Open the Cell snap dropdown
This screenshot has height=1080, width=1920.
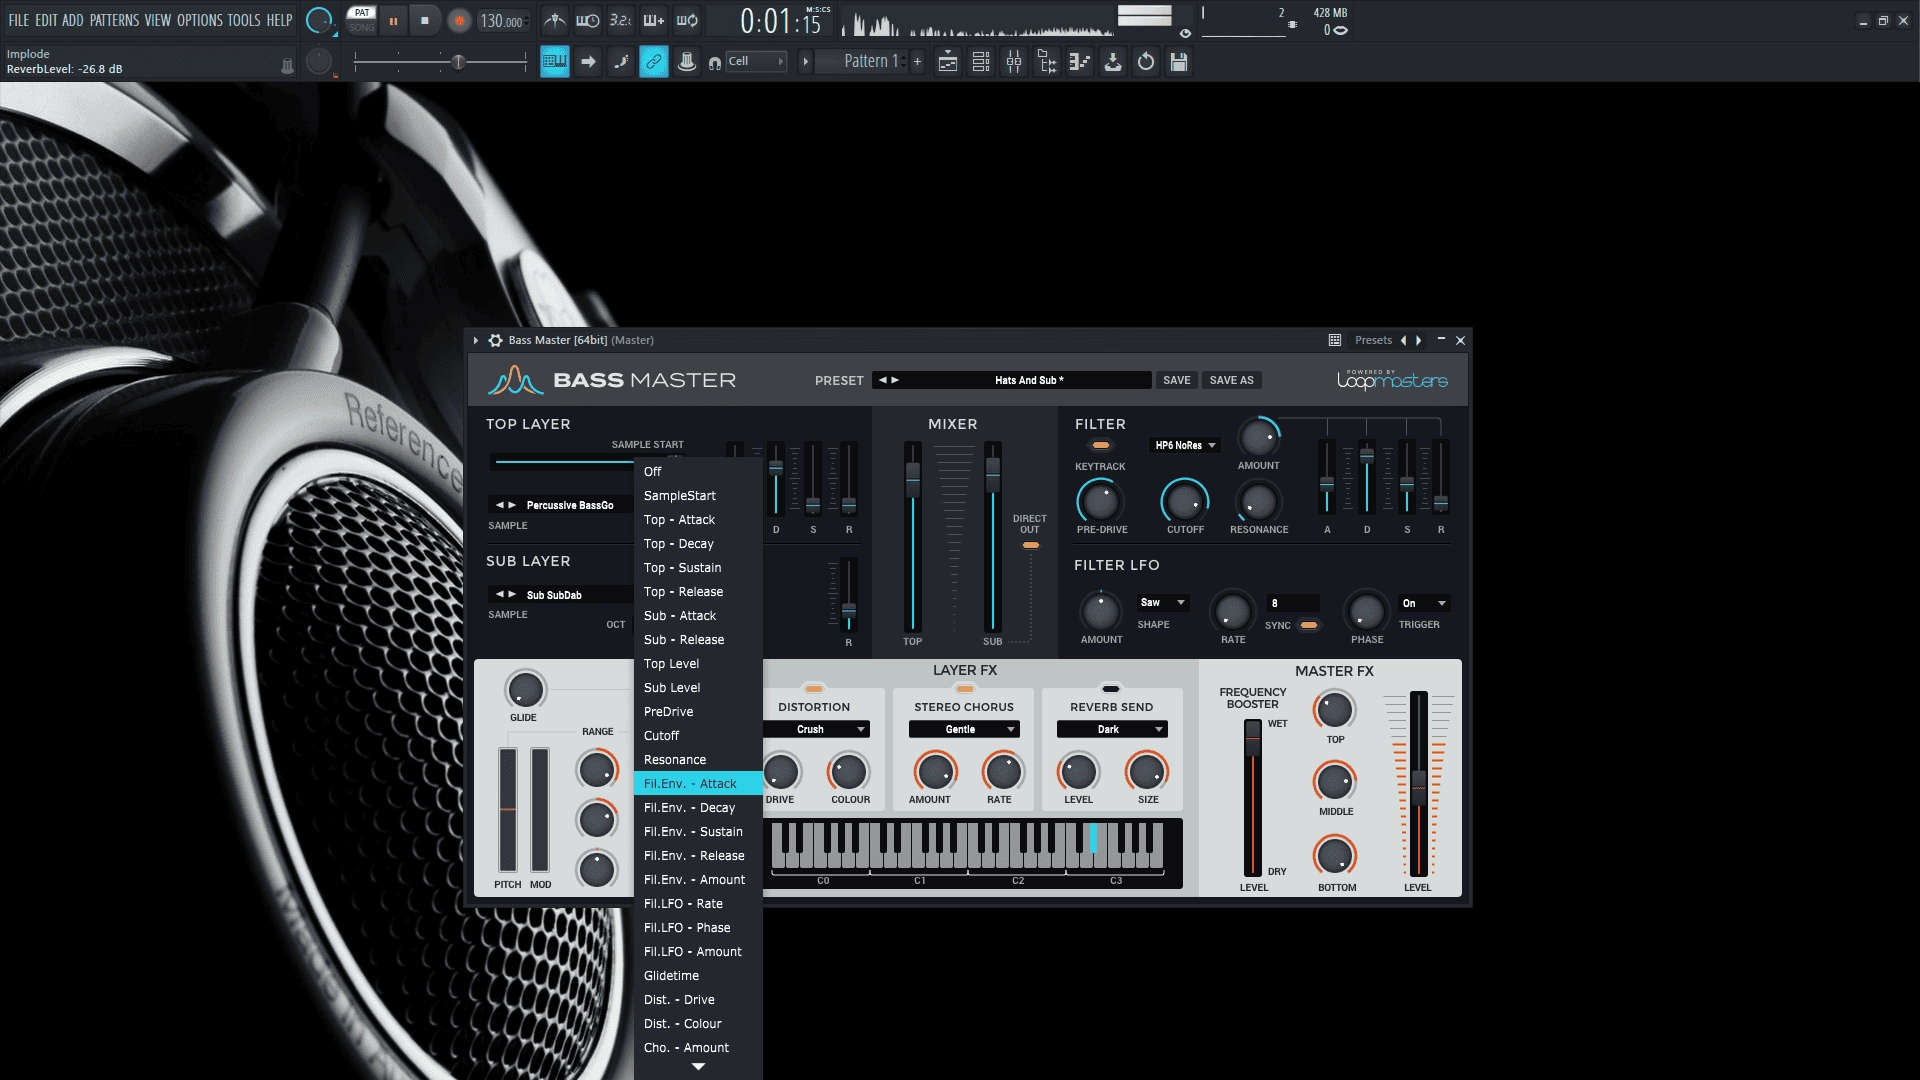(x=756, y=62)
